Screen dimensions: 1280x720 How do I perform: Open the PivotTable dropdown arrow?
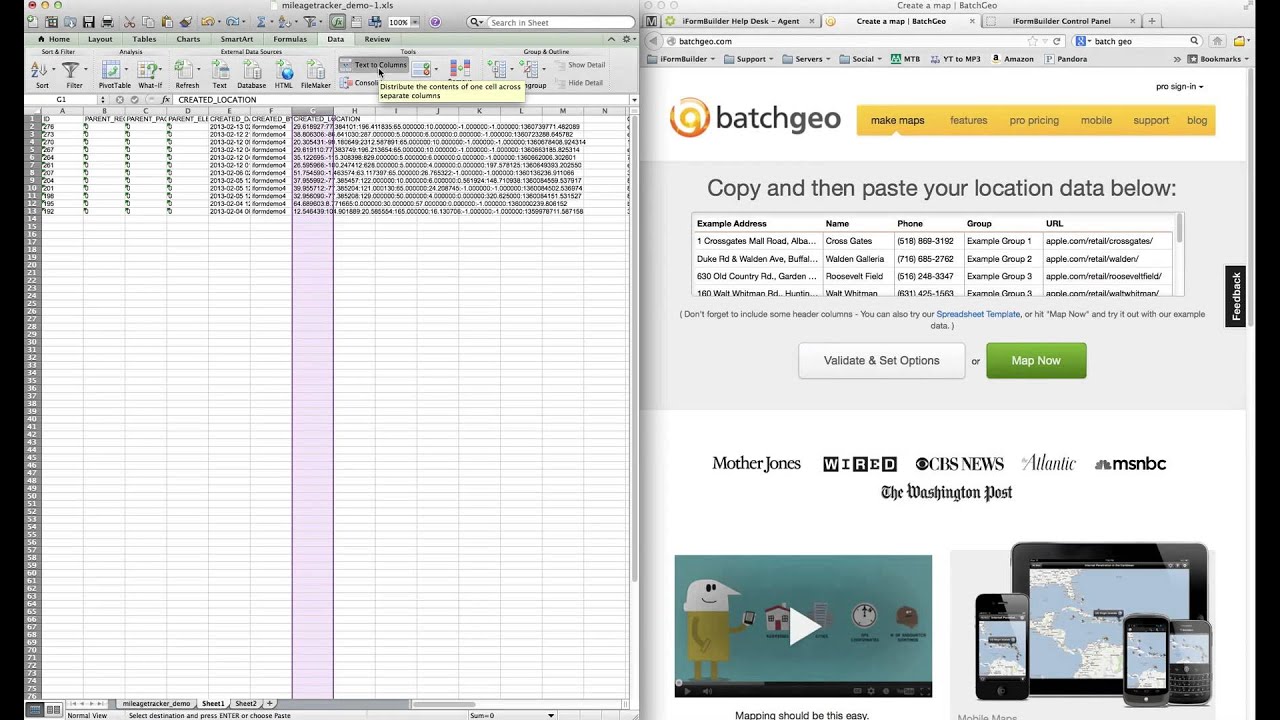126,69
